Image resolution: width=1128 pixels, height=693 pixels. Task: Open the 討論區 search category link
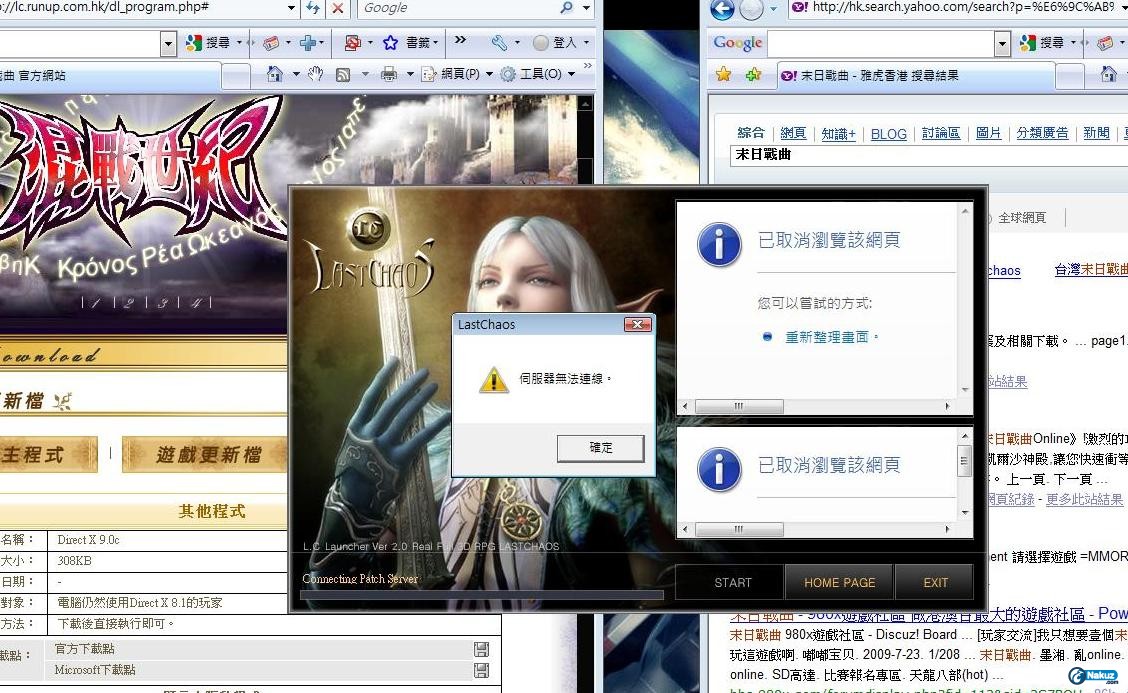941,133
